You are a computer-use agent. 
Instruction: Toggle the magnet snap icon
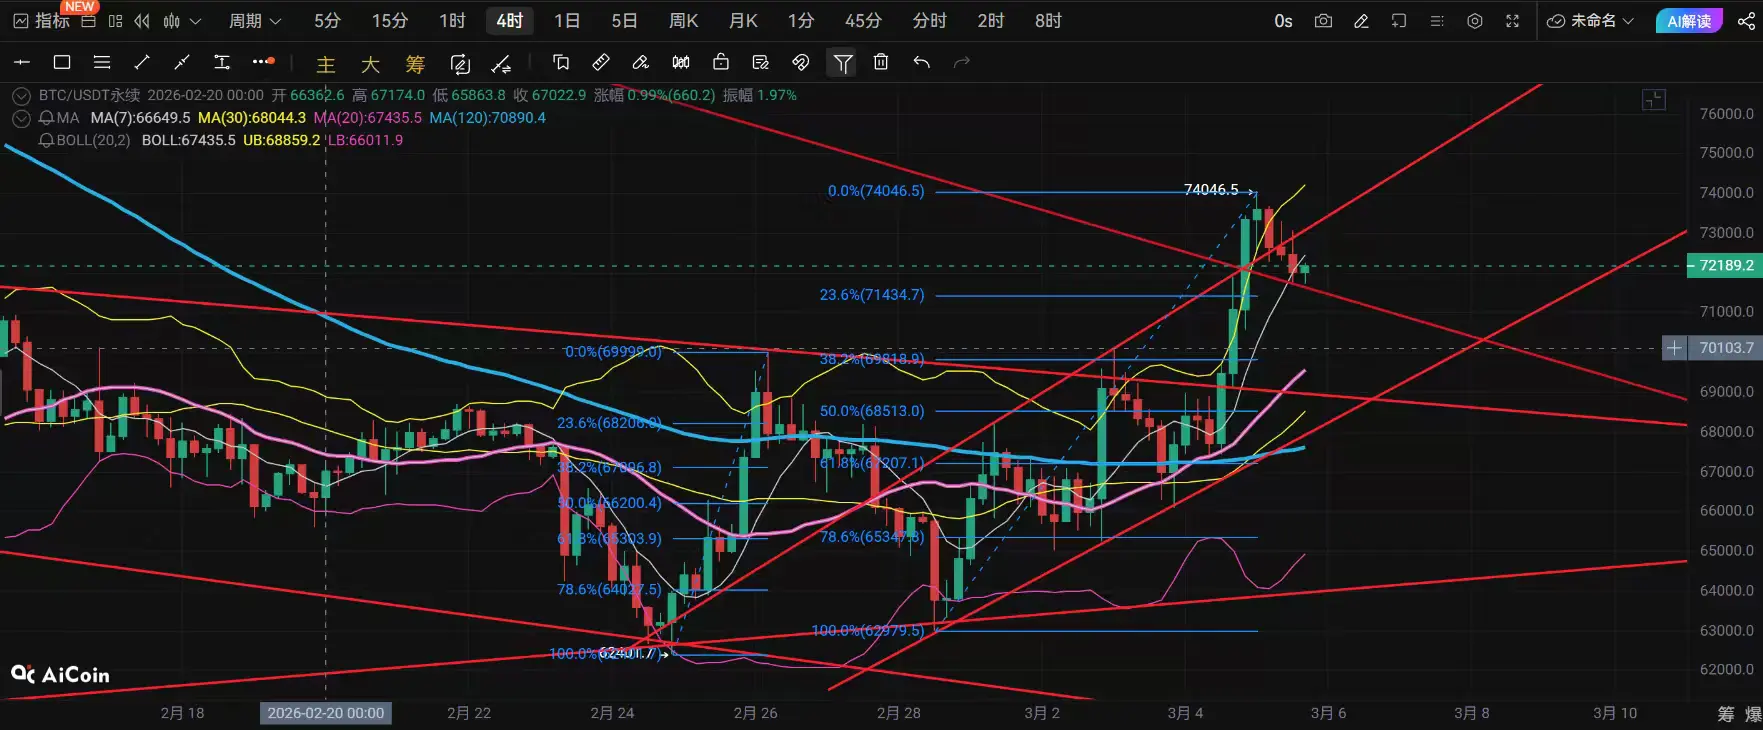pyautogui.click(x=801, y=62)
